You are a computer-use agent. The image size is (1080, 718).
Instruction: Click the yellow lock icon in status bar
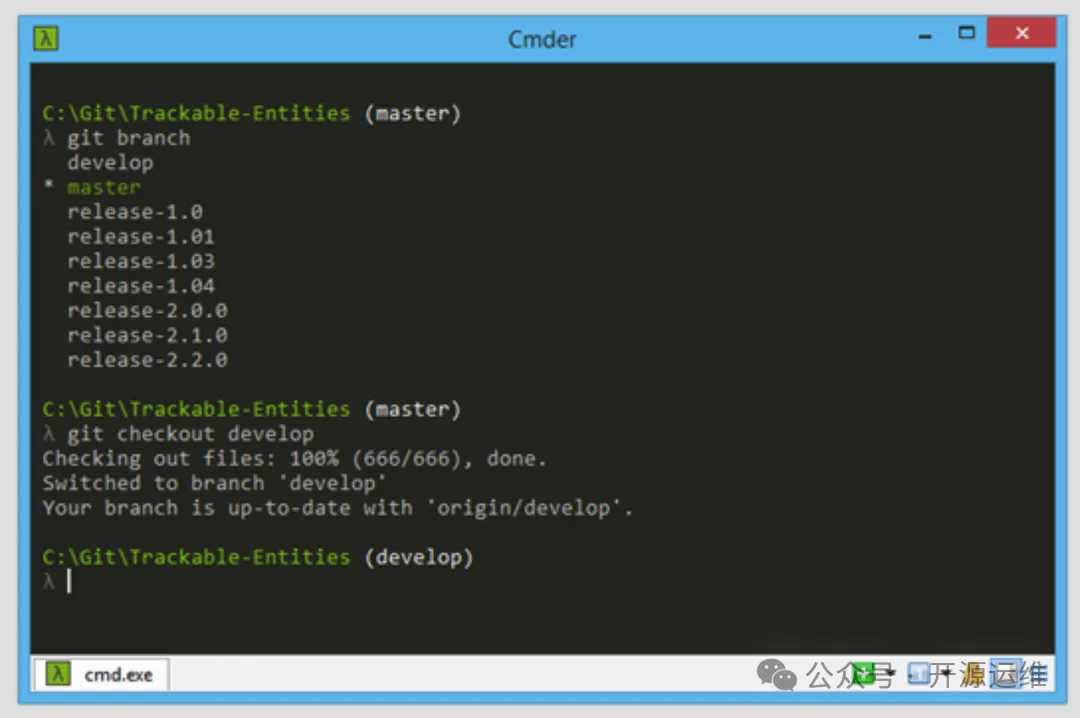(x=971, y=674)
